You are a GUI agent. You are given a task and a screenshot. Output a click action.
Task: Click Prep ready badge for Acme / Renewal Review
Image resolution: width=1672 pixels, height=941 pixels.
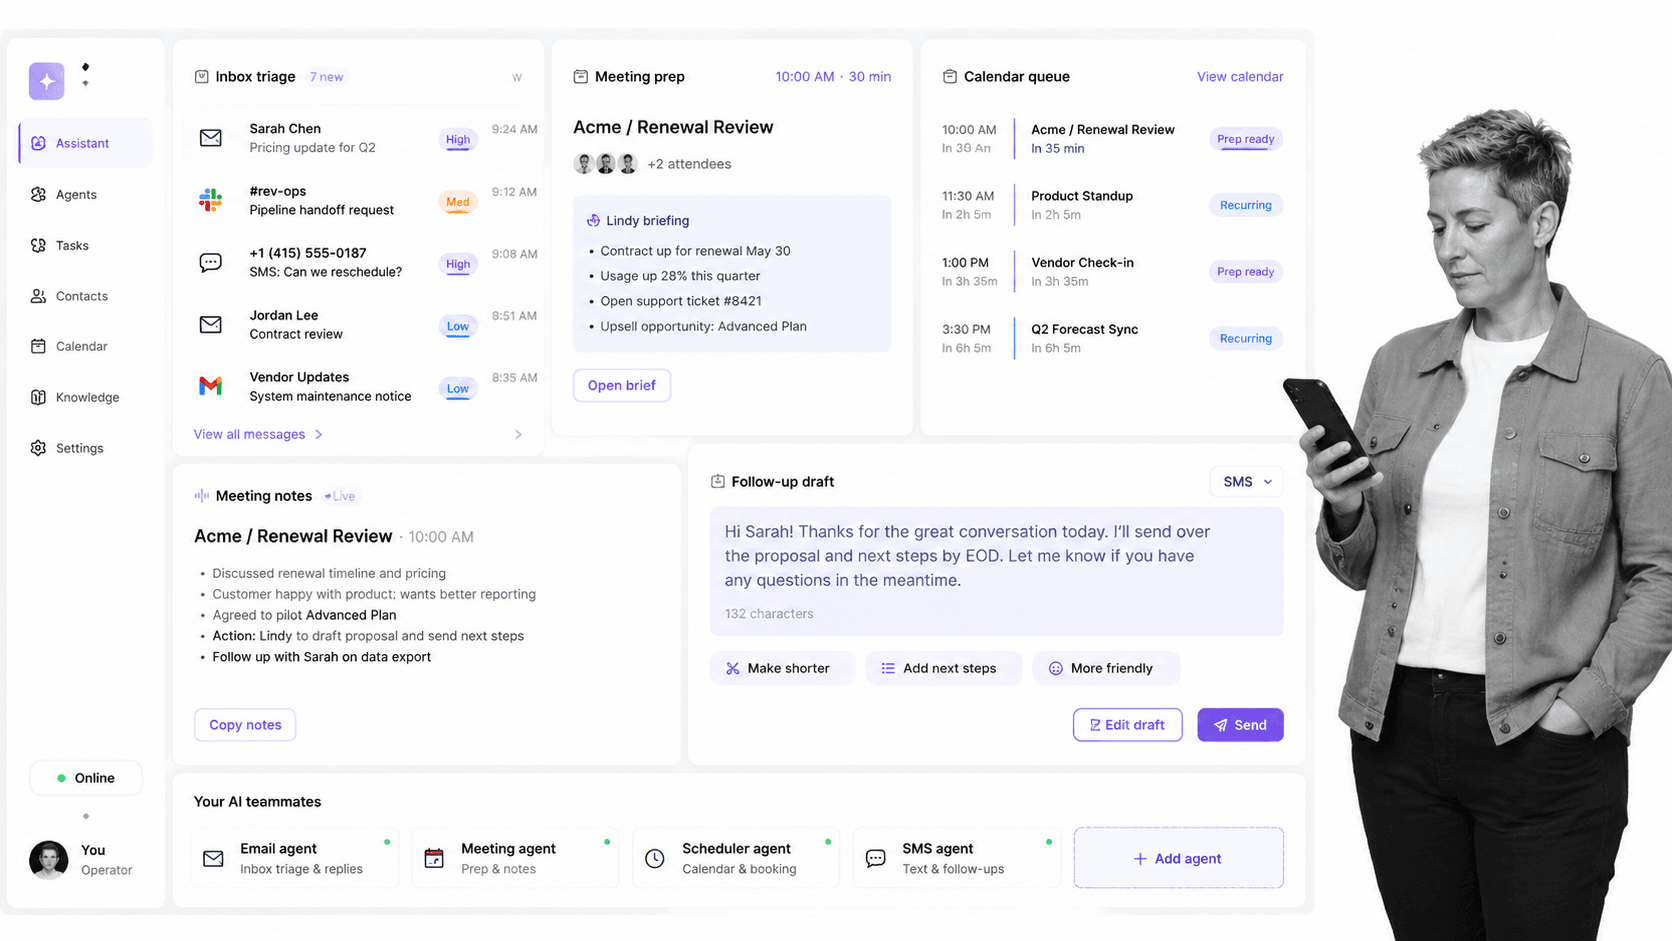1245,139
